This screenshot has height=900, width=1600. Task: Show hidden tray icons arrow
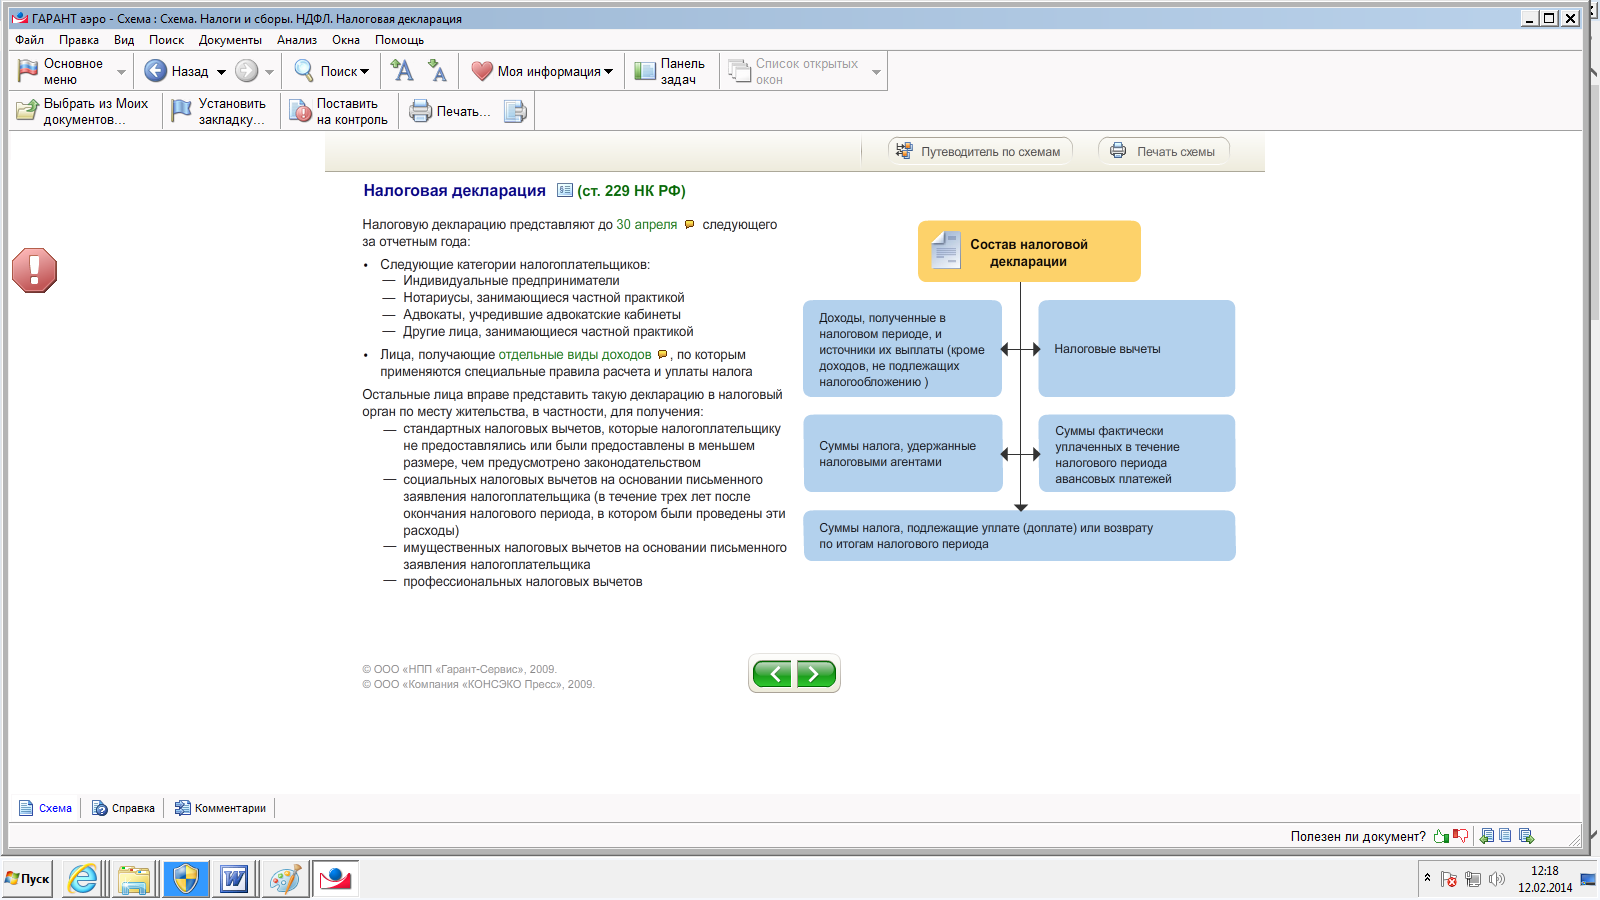click(1427, 879)
